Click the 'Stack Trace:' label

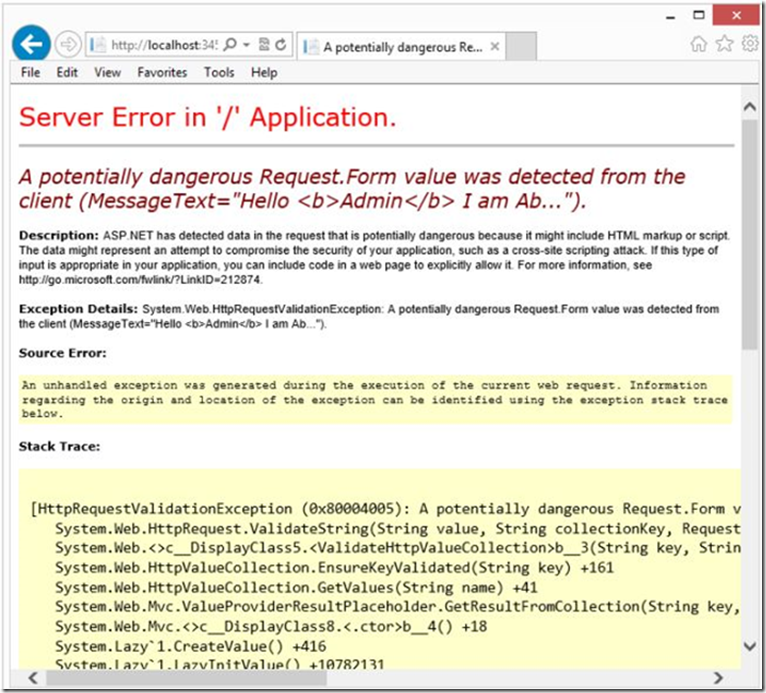pyautogui.click(x=59, y=446)
